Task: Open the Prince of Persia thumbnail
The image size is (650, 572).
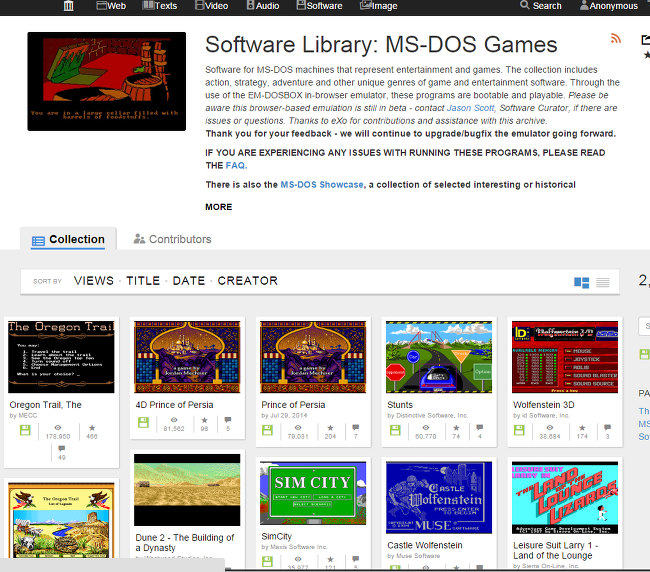Action: point(313,357)
